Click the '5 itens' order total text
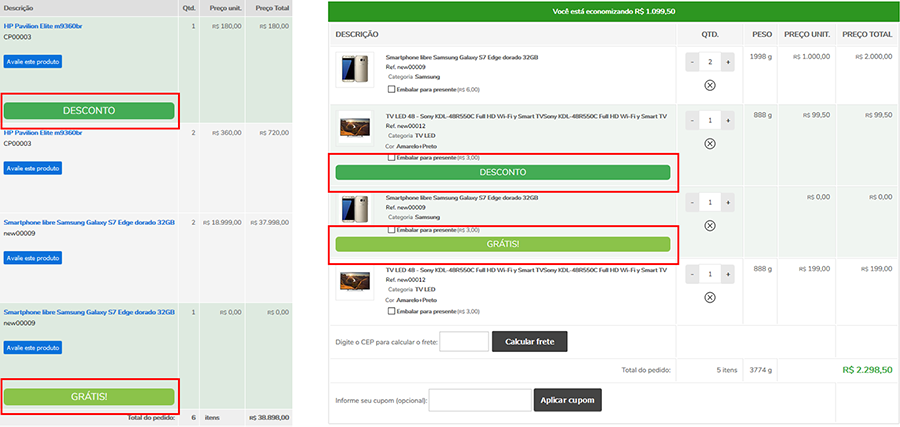Viewport: 900px width, 427px height. coord(727,370)
